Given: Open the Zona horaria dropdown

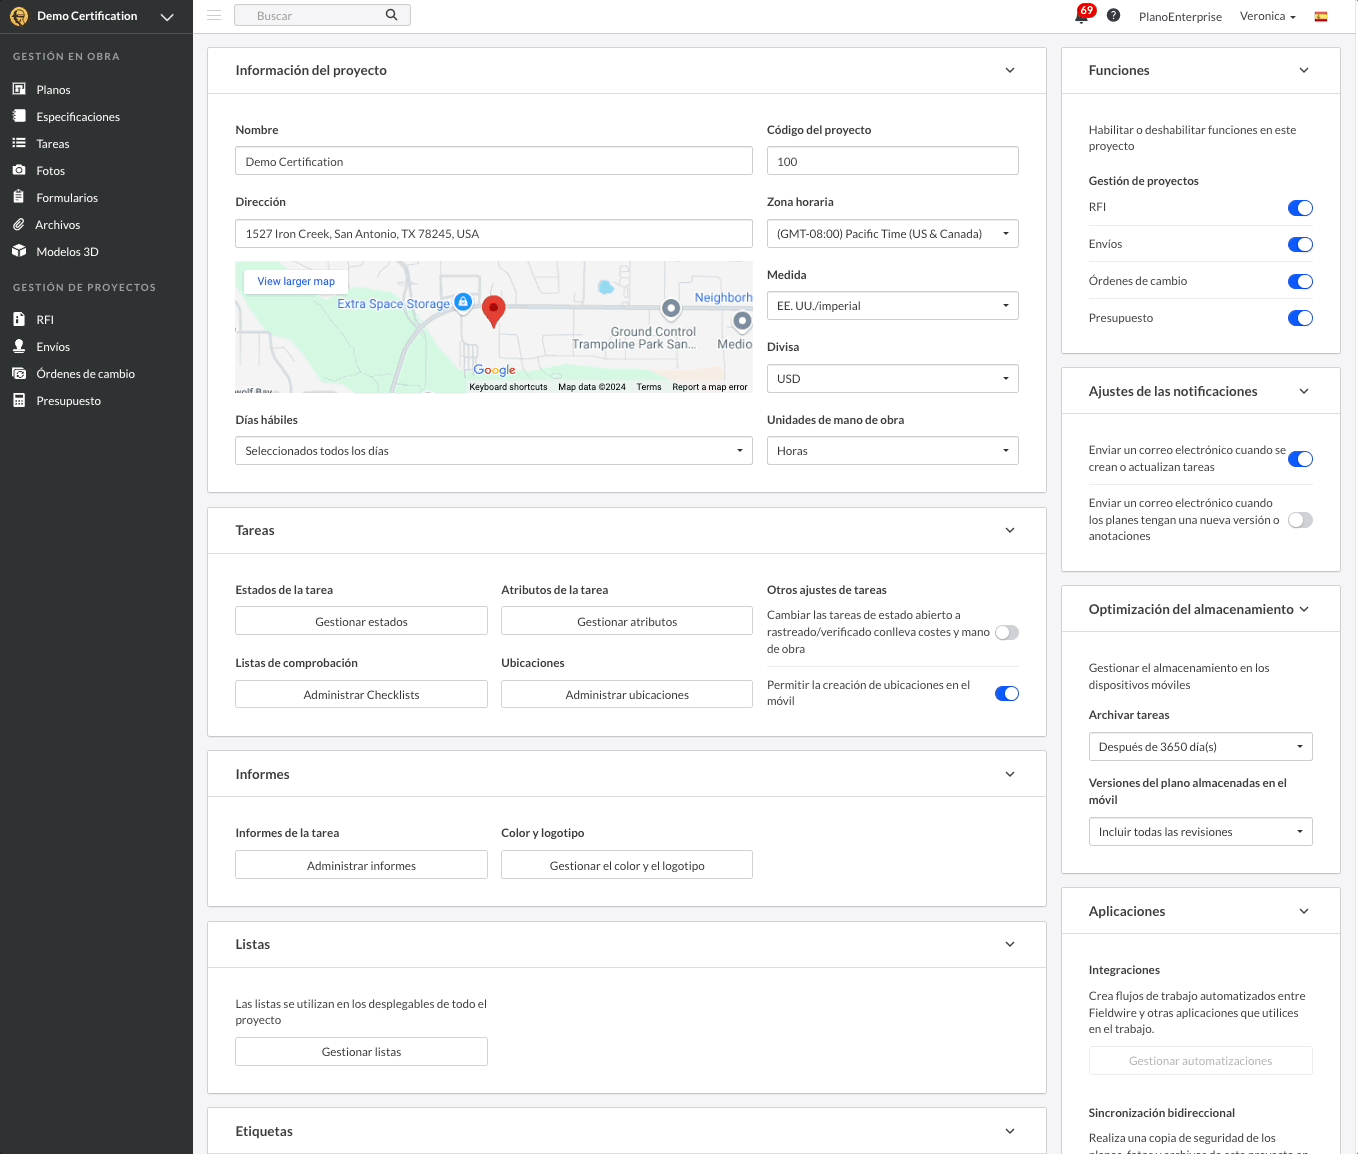Looking at the screenshot, I should pyautogui.click(x=892, y=234).
